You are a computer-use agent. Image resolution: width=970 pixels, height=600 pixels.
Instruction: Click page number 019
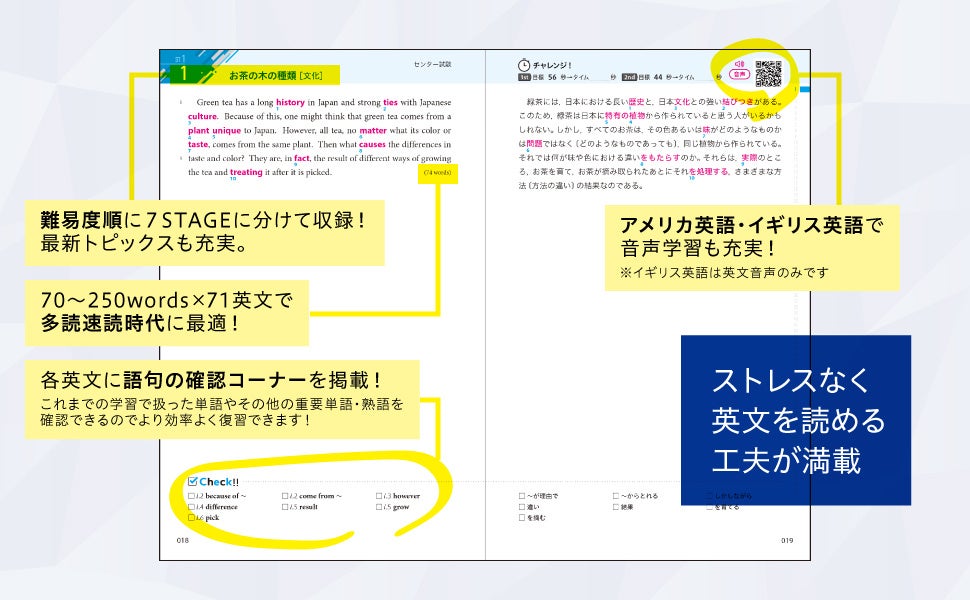tap(787, 541)
